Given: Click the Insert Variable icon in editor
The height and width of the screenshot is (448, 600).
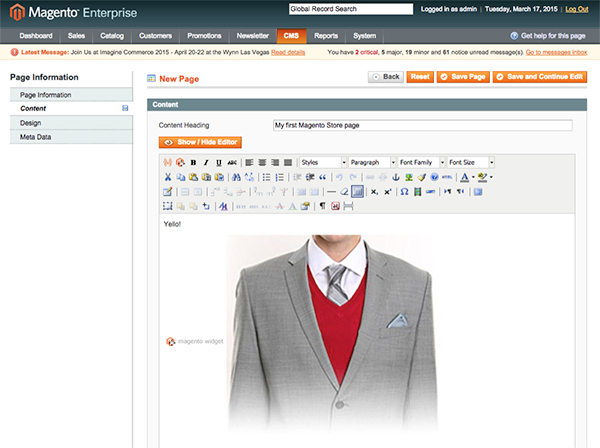Looking at the screenshot, I should (167, 162).
